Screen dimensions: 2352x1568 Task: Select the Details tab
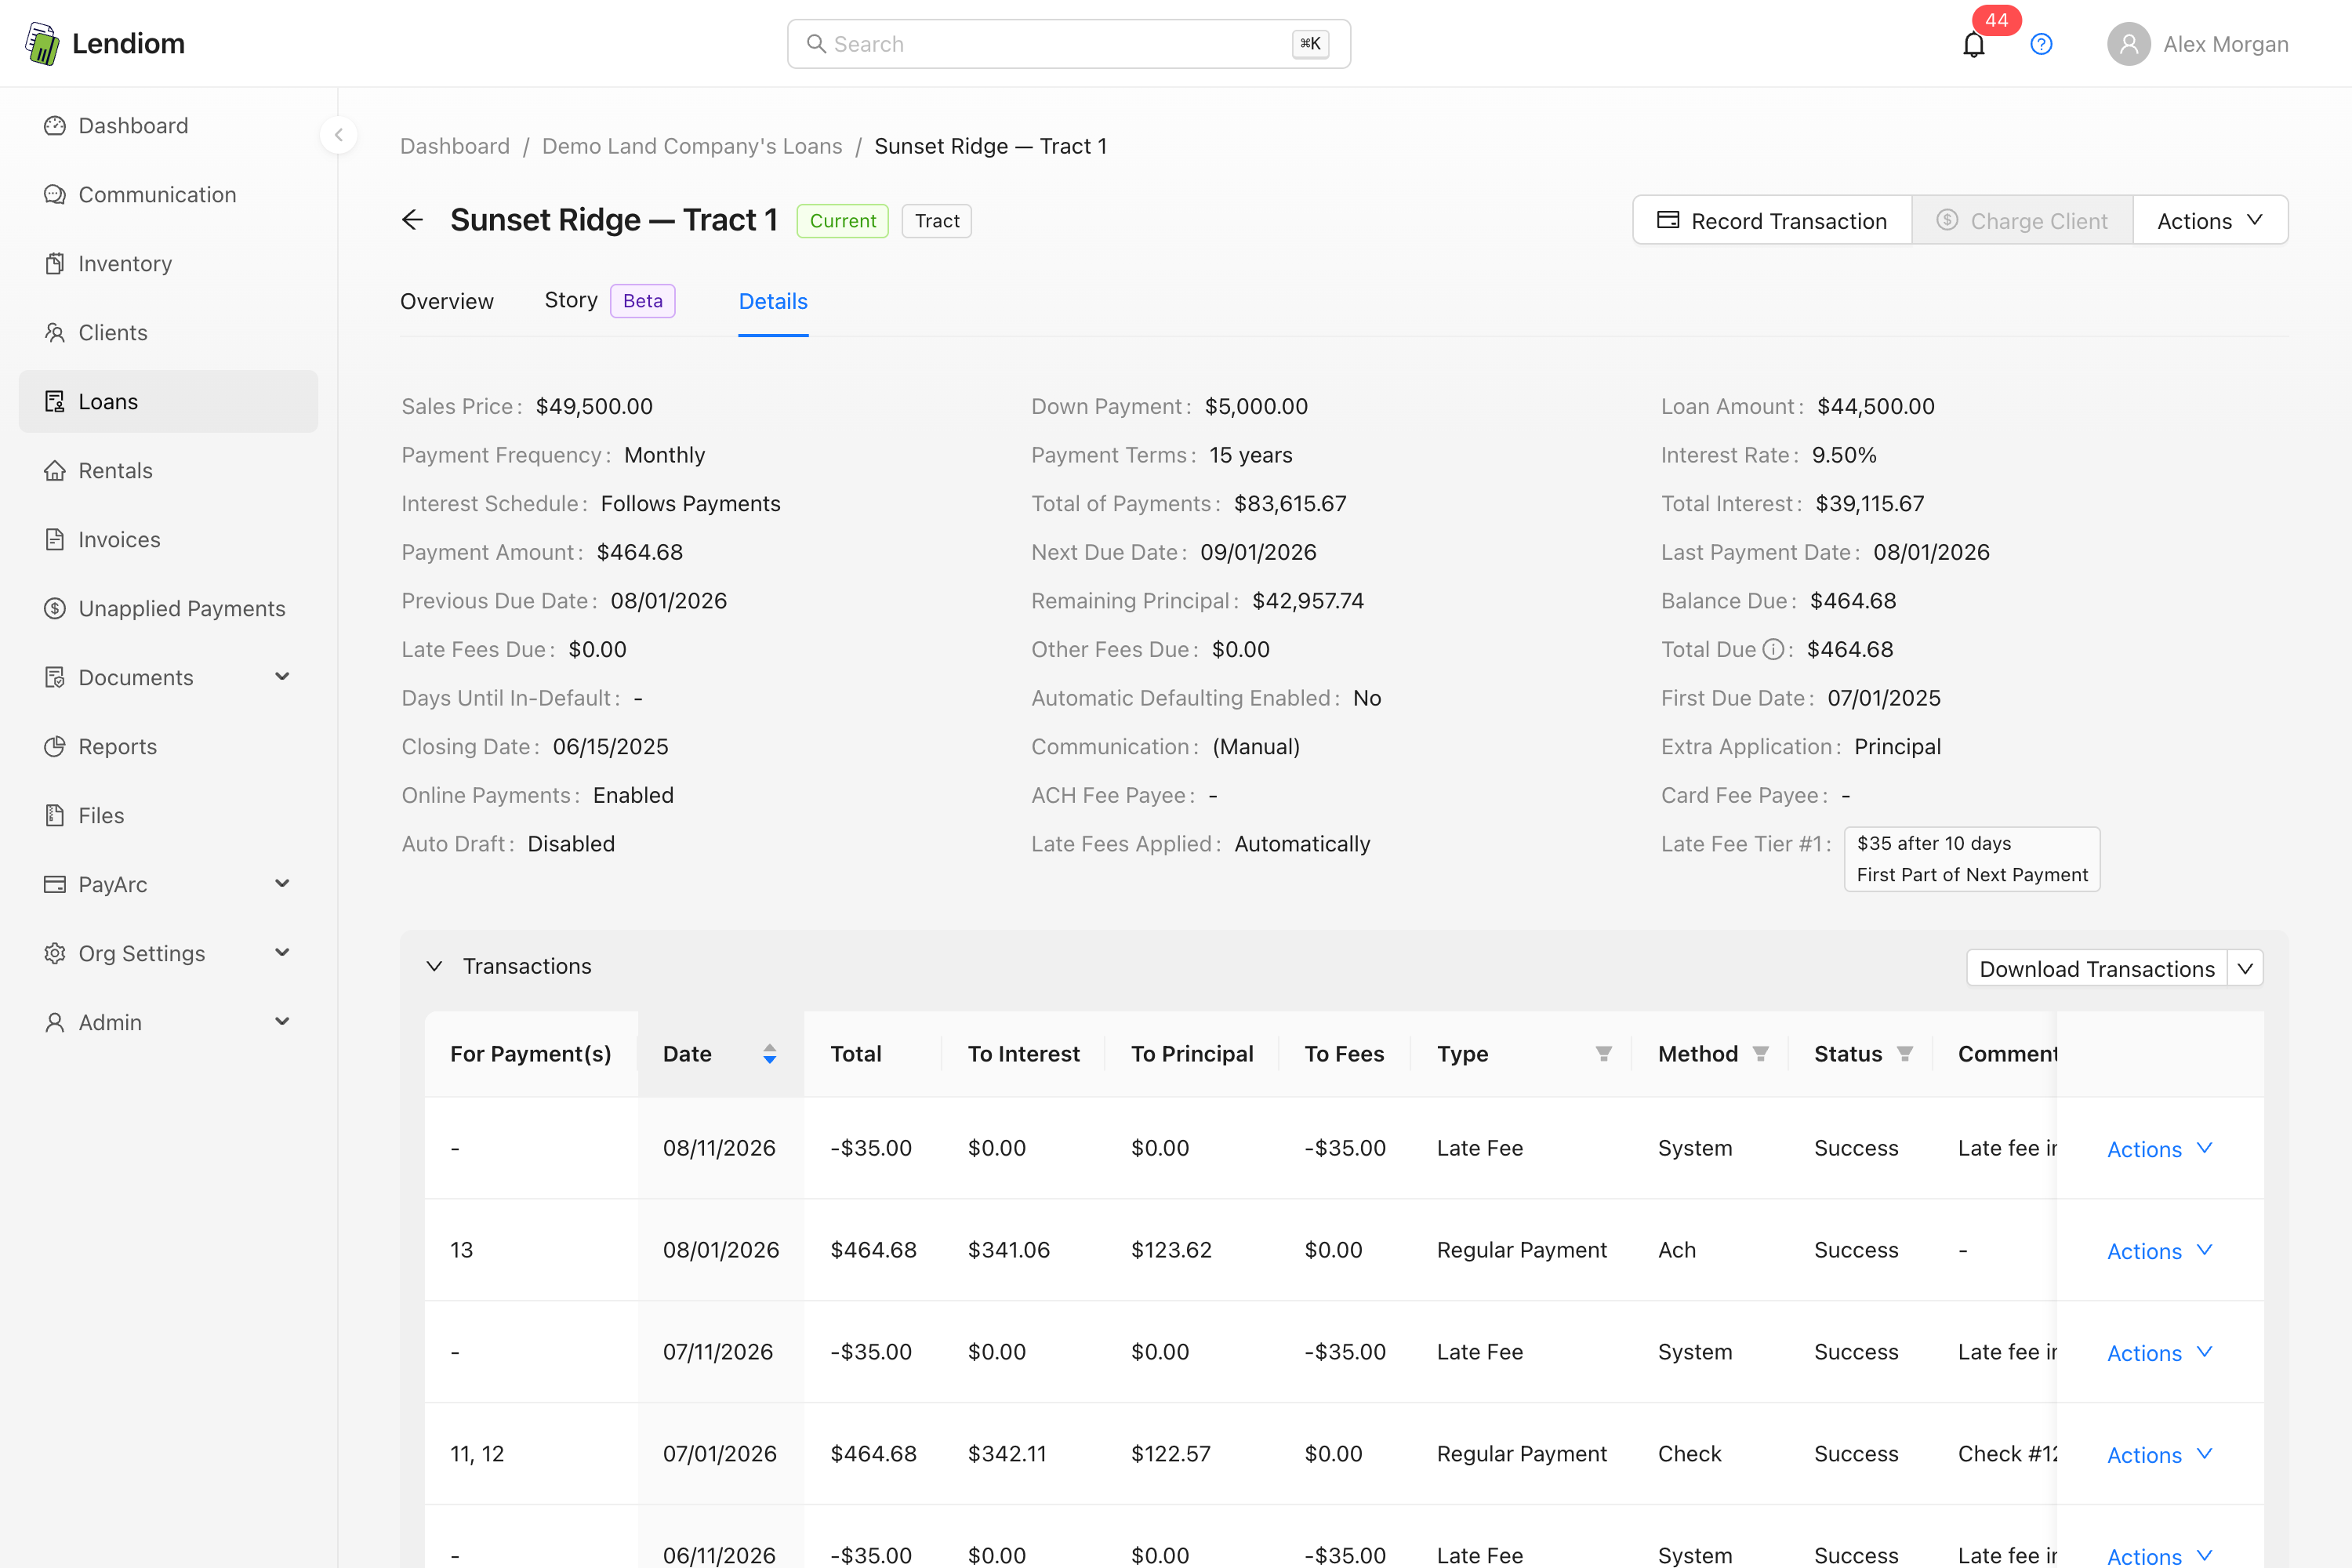coord(773,301)
